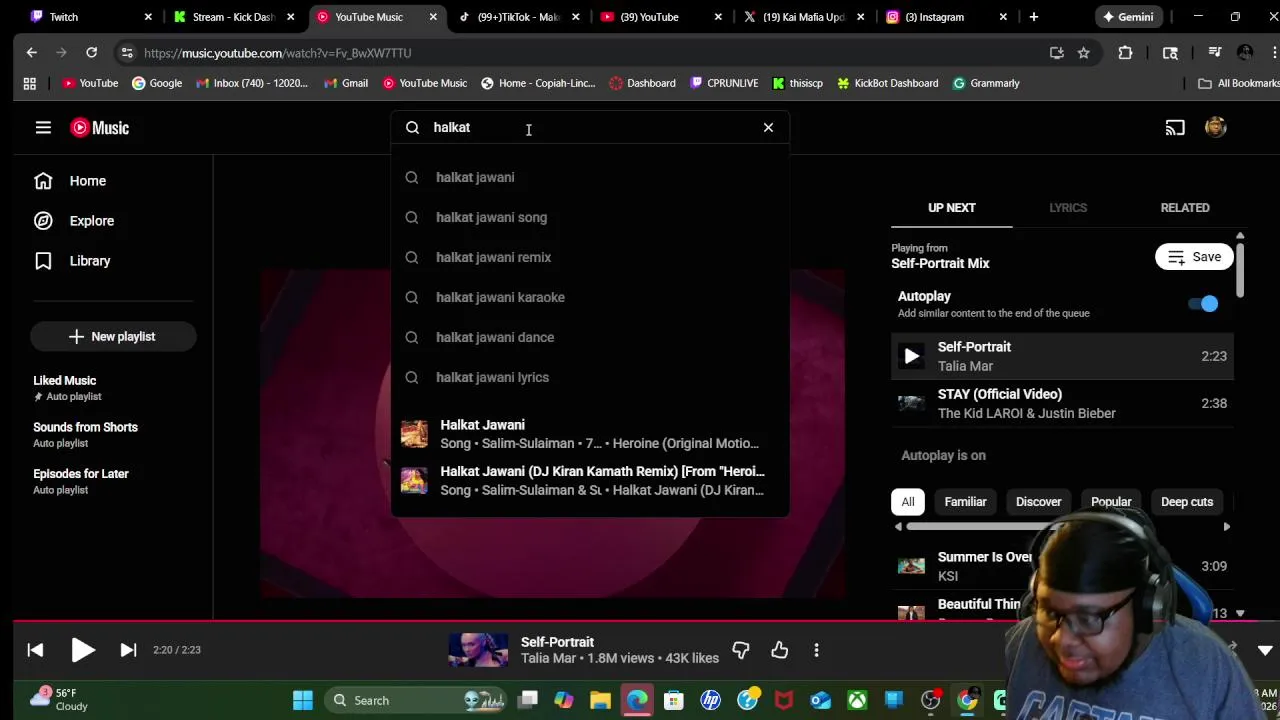Go back in browser
Image resolution: width=1280 pixels, height=720 pixels.
point(32,53)
